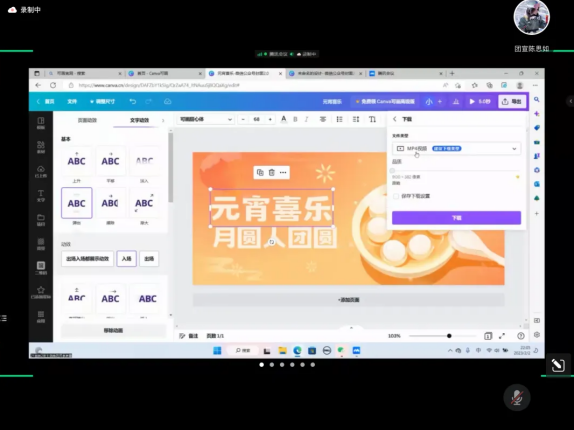This screenshot has height=430, width=574.
Task: Click Add Page below the canvas
Action: click(348, 300)
